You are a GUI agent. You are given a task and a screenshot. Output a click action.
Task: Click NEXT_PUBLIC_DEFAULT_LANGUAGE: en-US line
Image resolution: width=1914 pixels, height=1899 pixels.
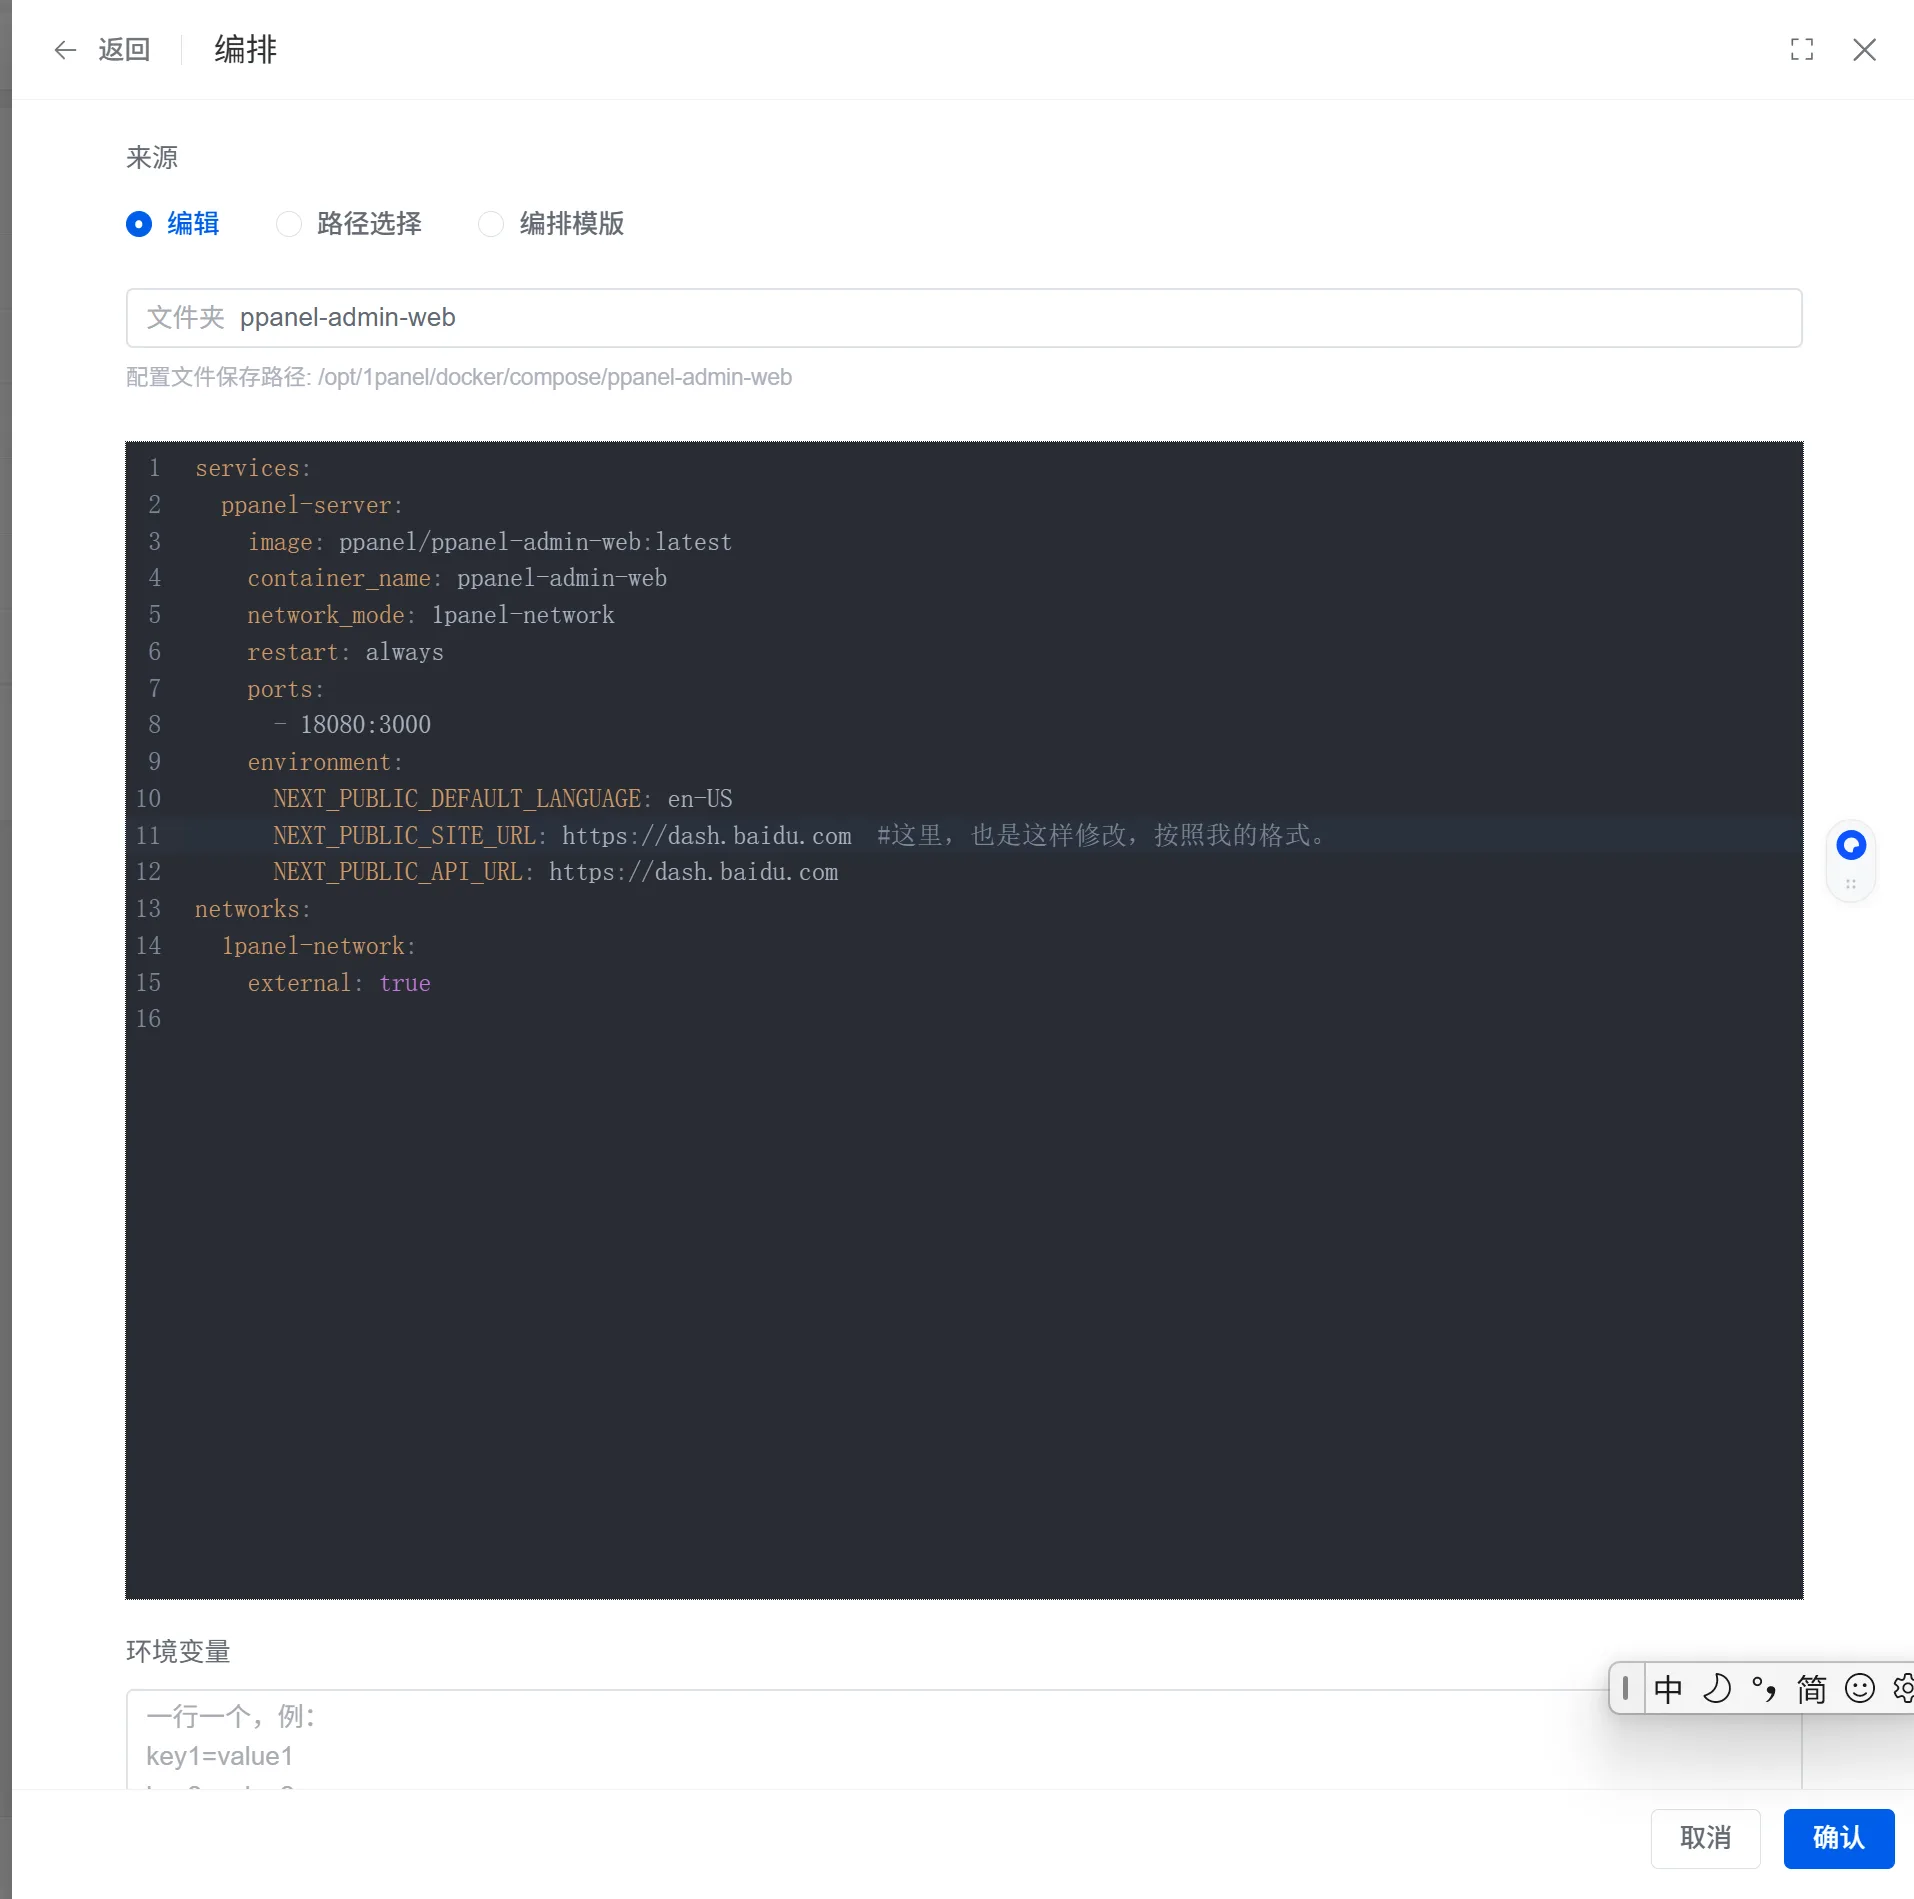tap(503, 799)
